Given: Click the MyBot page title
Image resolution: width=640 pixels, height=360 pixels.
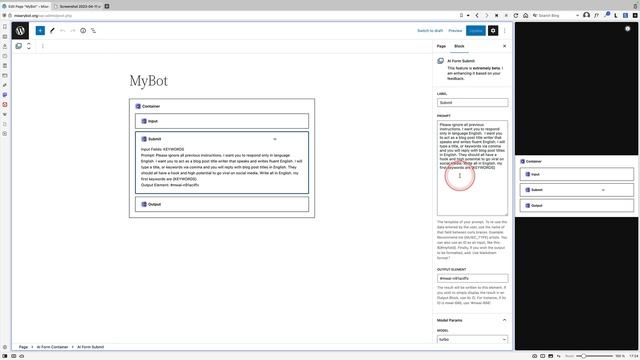Looking at the screenshot, I should tap(149, 81).
